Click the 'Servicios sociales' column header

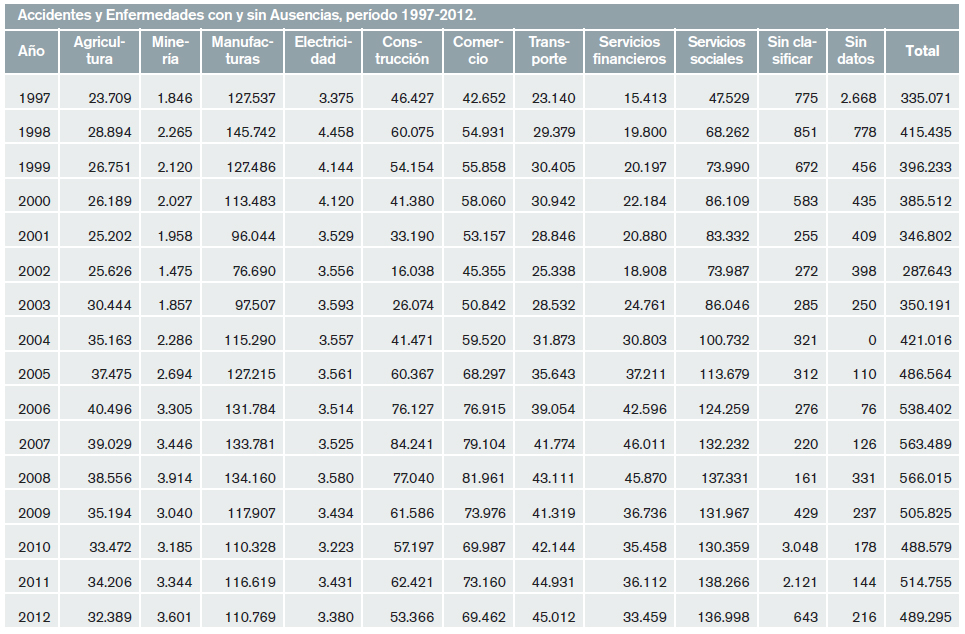(716, 51)
